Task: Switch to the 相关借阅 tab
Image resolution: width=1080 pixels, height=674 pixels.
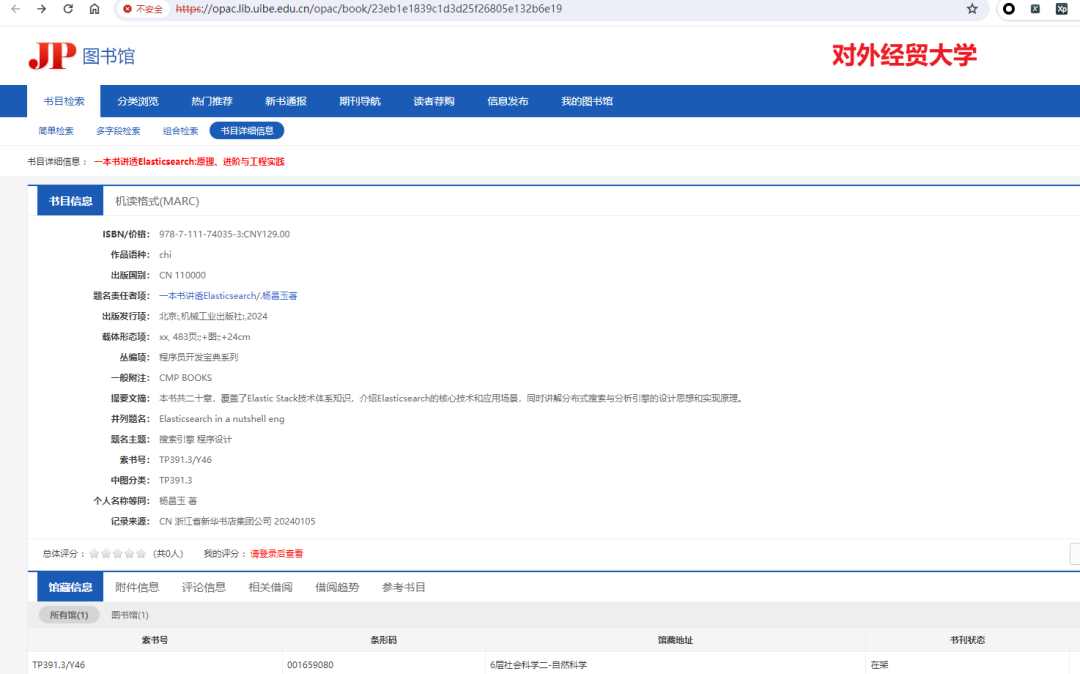Action: [x=271, y=587]
